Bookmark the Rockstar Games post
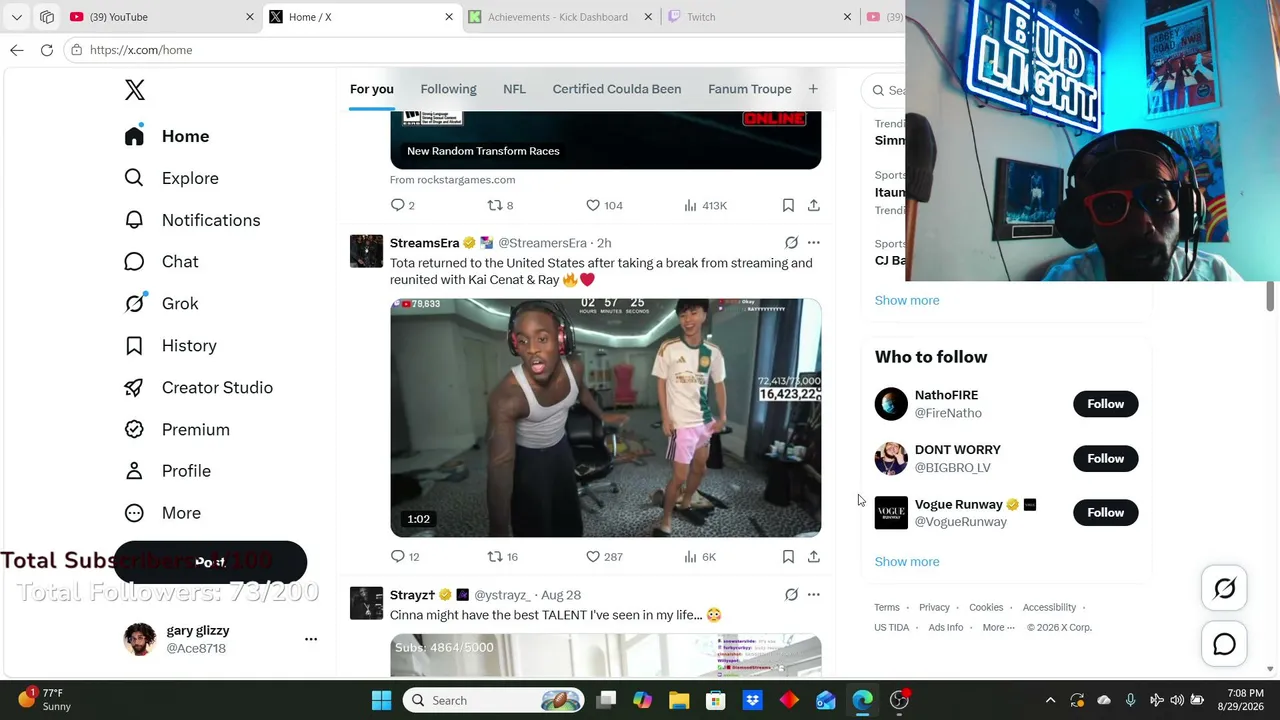1280x720 pixels. click(788, 205)
